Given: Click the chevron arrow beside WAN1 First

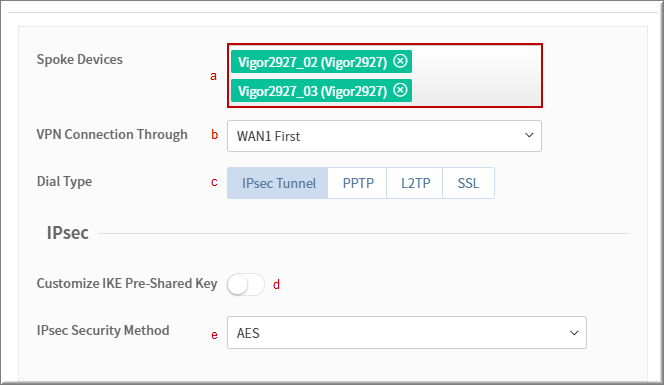Looking at the screenshot, I should (529, 135).
